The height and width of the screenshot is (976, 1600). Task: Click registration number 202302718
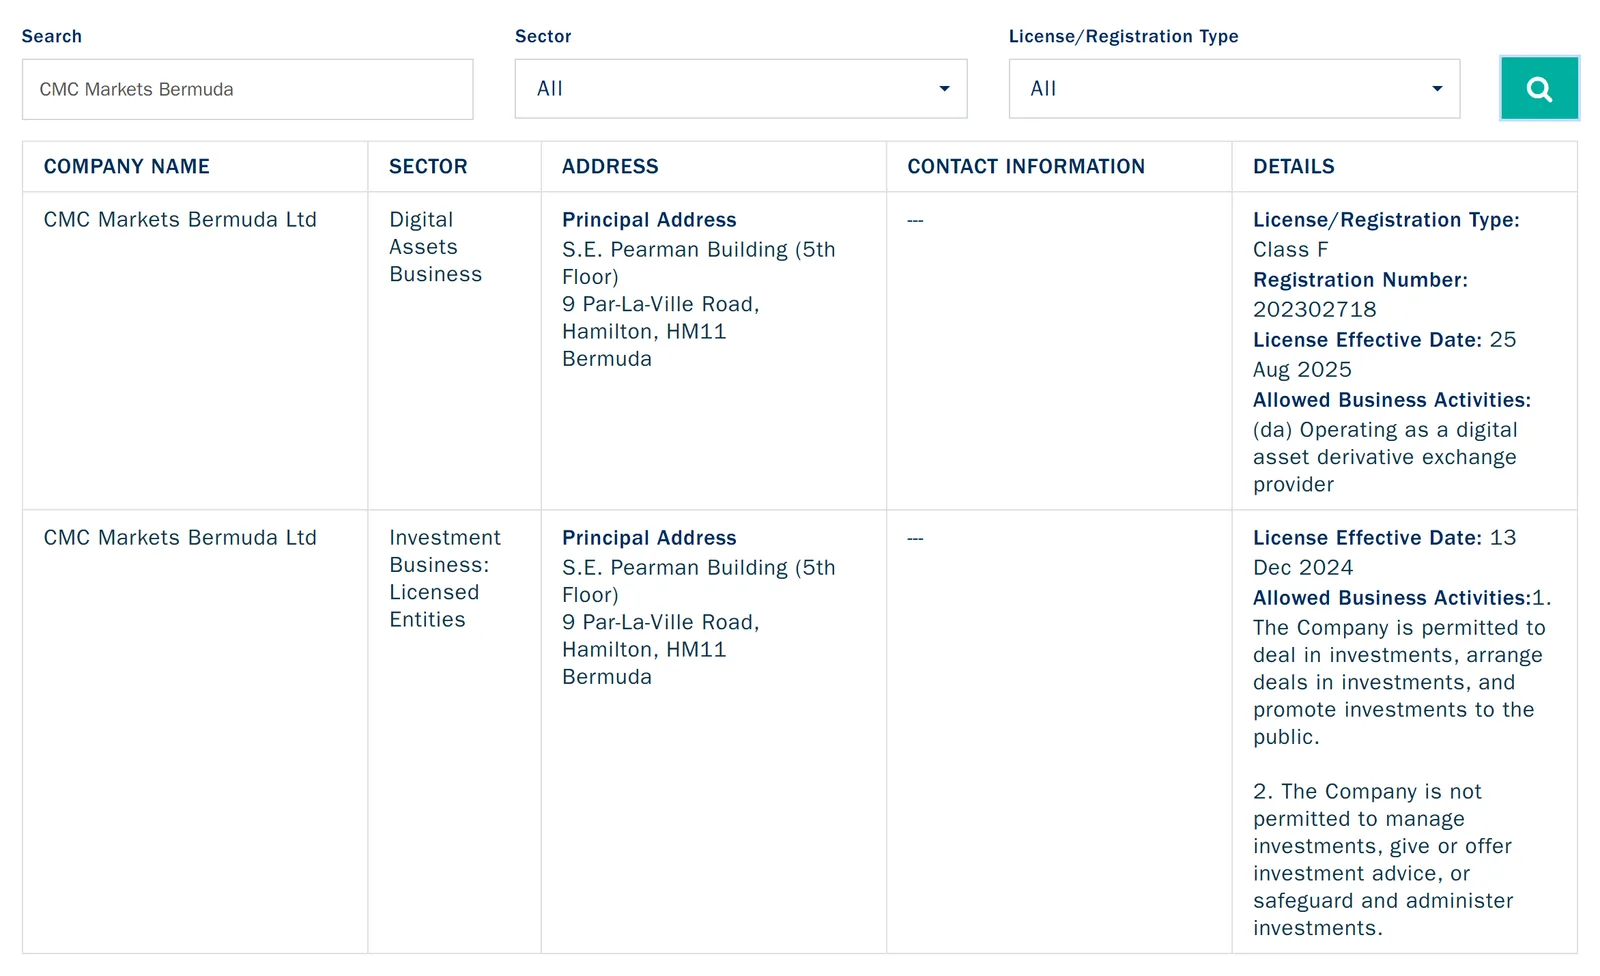pos(1315,310)
